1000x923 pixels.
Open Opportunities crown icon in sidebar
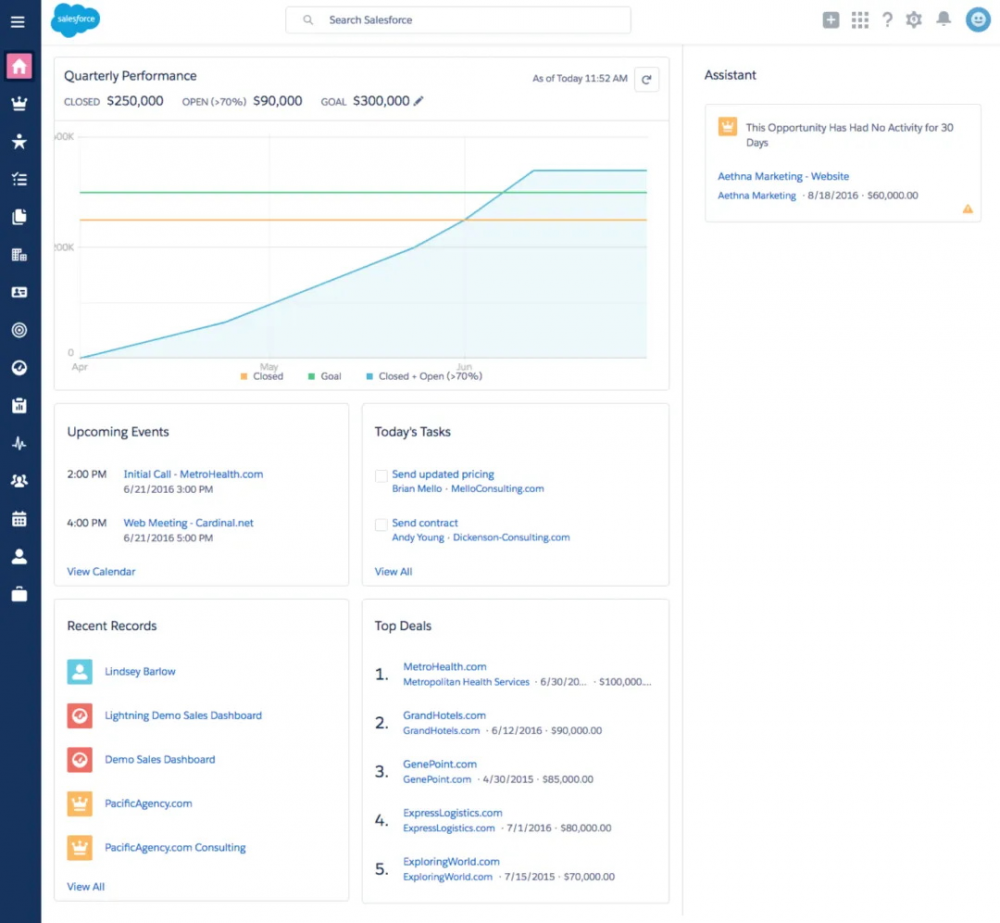coord(19,103)
